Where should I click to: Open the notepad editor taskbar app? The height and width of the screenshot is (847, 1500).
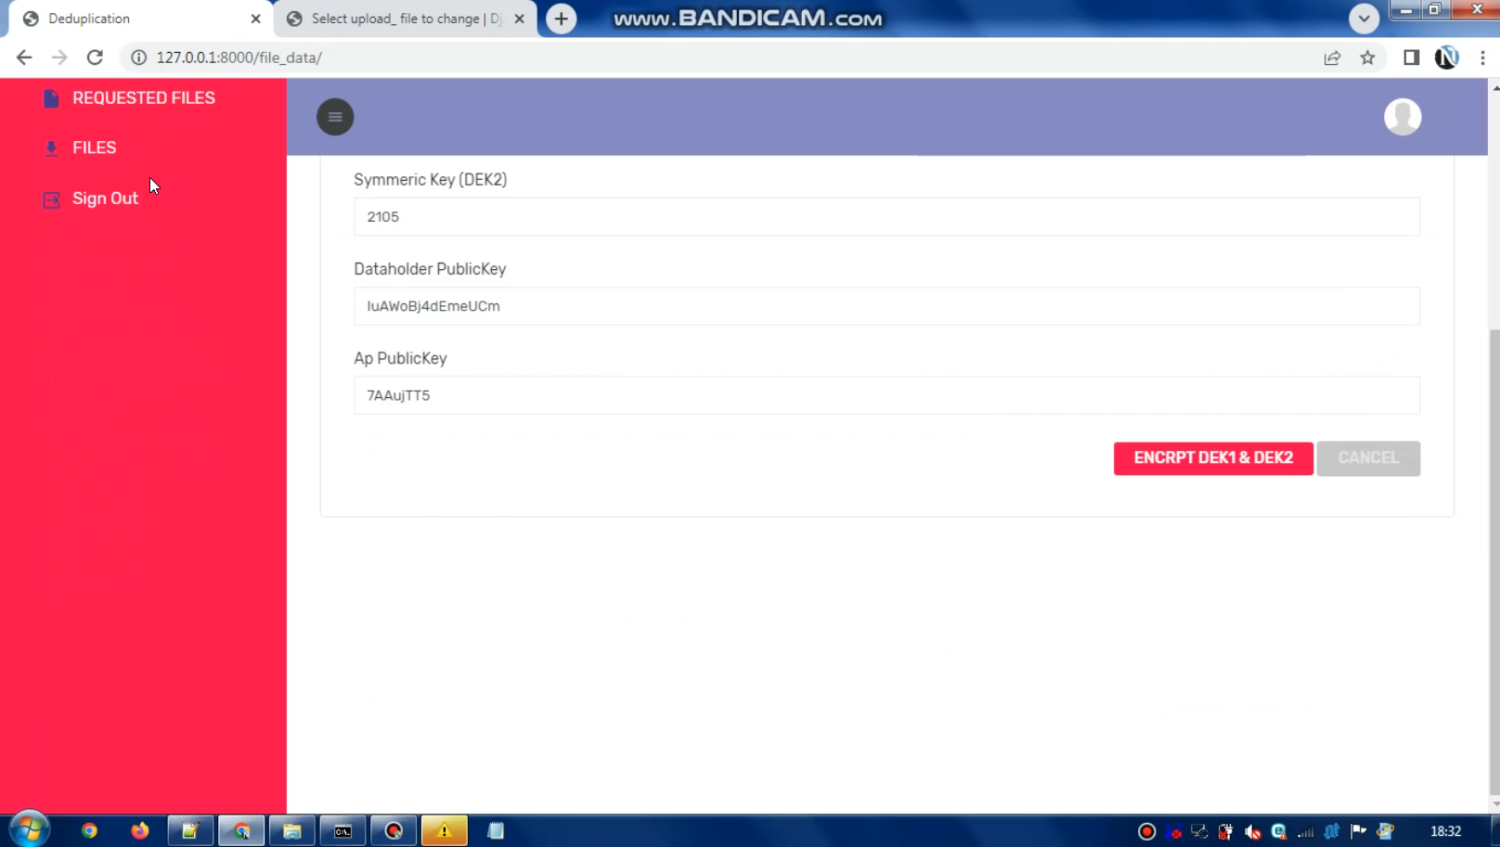pyautogui.click(x=190, y=831)
